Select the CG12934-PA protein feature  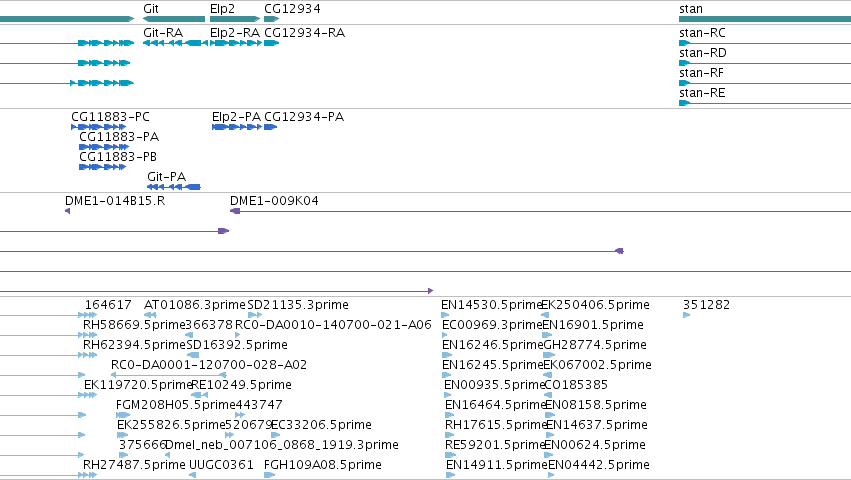pyautogui.click(x=270, y=127)
